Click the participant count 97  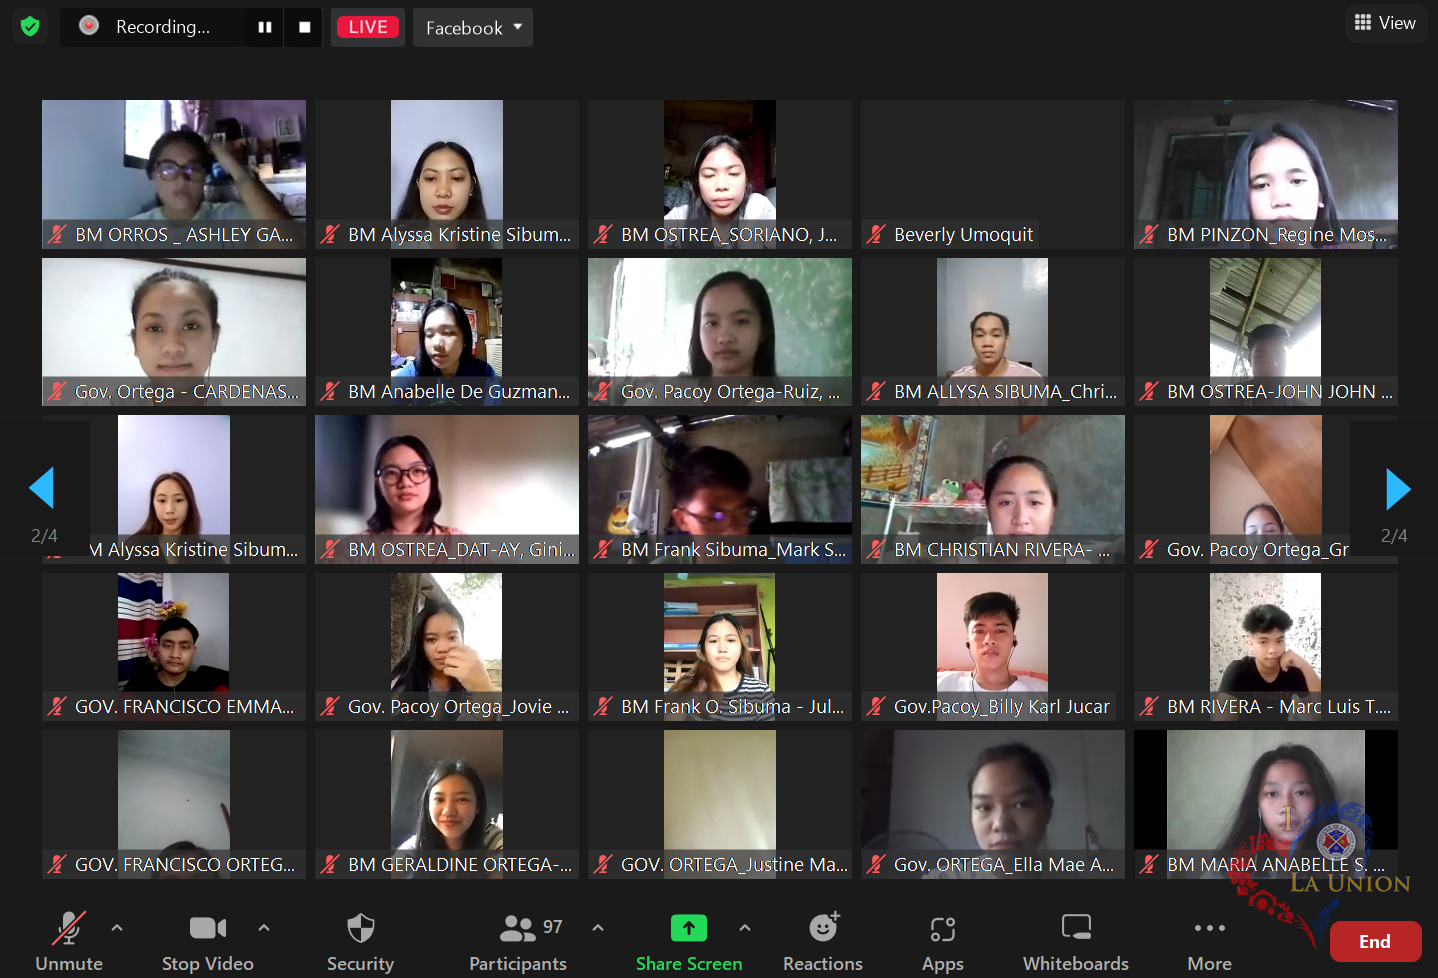553,927
